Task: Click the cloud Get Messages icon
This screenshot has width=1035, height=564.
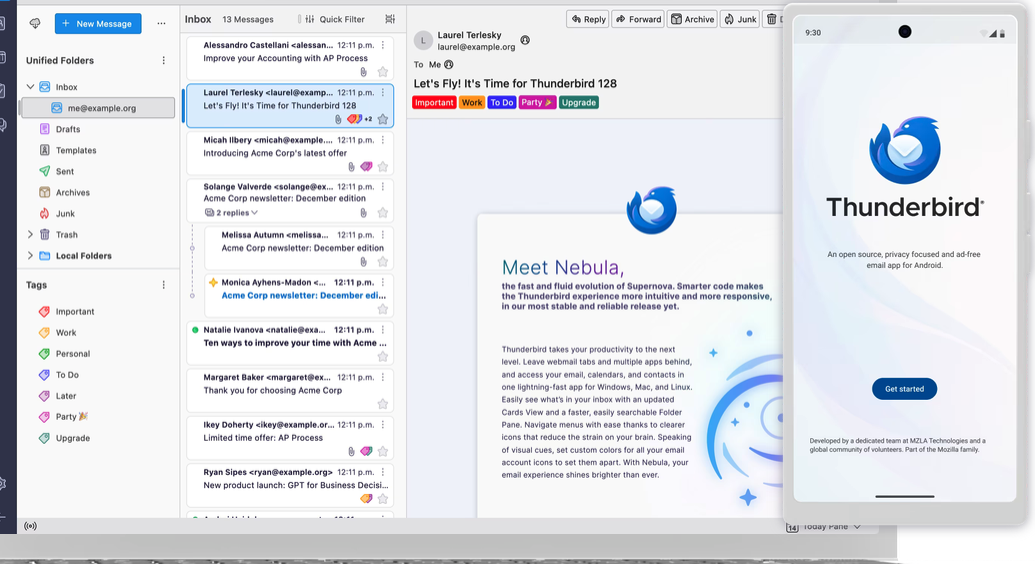Action: pyautogui.click(x=36, y=23)
